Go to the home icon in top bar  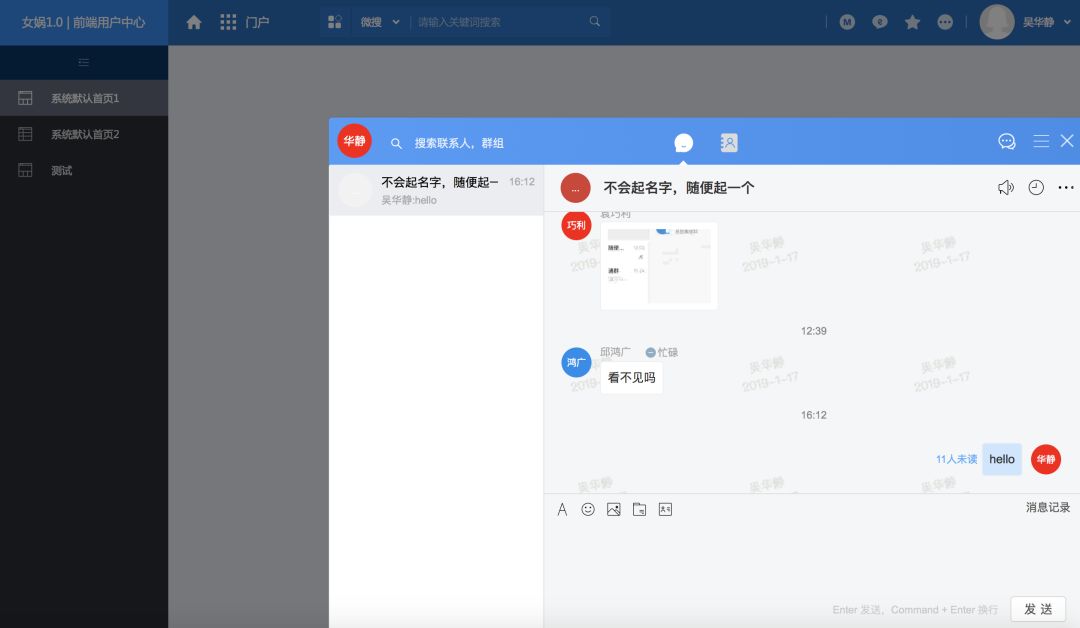tap(194, 22)
